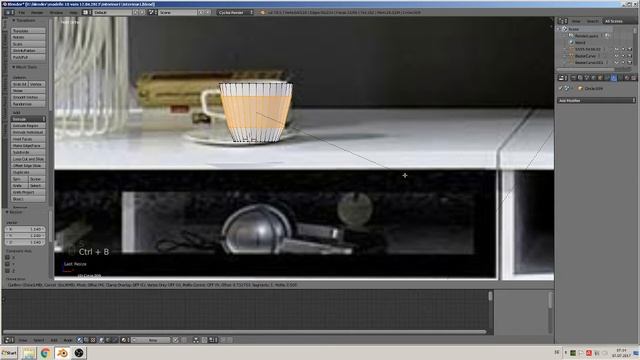The height and width of the screenshot is (360, 640).
Task: Click the Vector X value field
Action: (24, 229)
